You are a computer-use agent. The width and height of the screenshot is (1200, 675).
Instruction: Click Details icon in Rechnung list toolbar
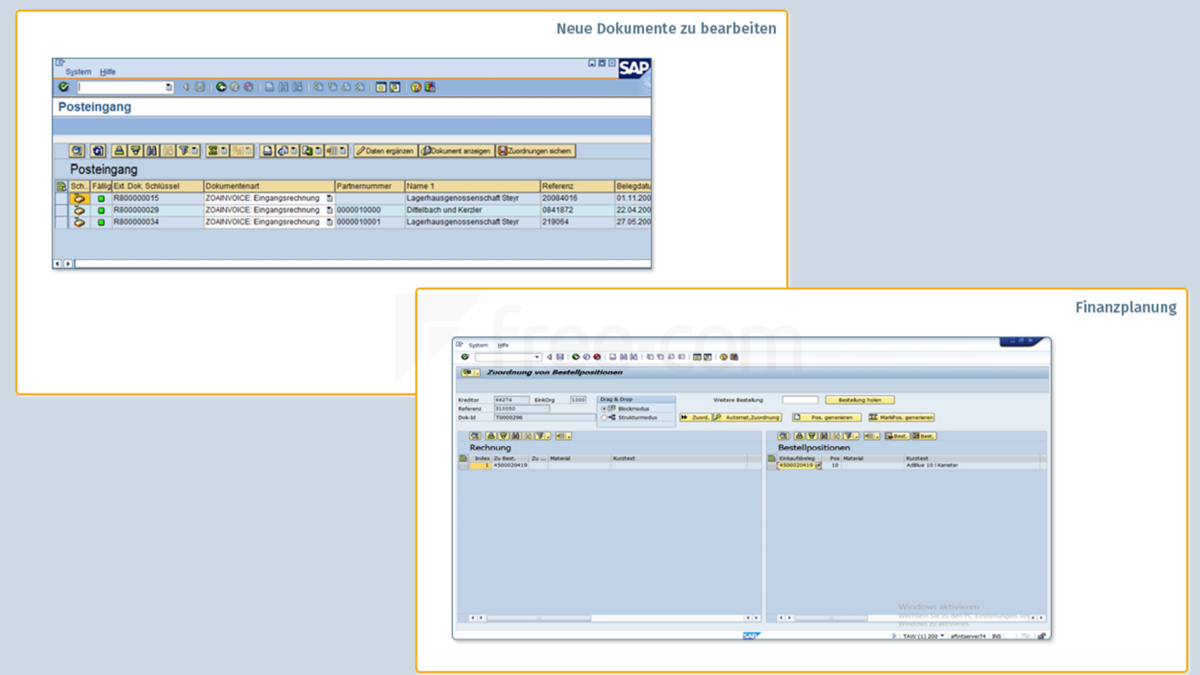[x=475, y=436]
